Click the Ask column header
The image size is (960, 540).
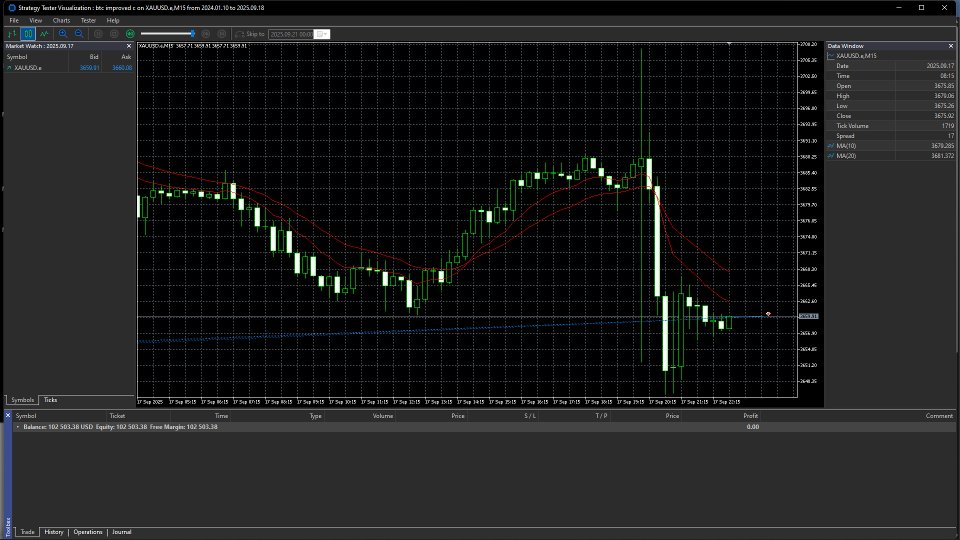pos(126,57)
